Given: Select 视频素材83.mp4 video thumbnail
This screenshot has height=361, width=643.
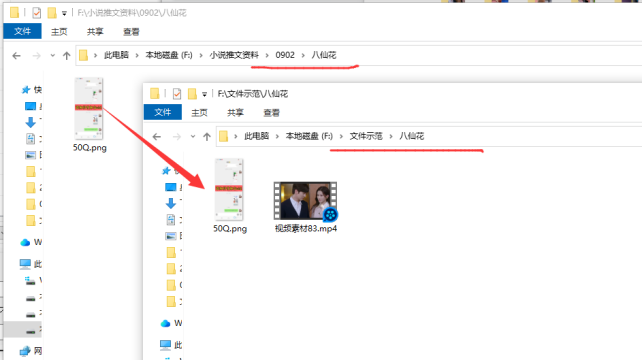Looking at the screenshot, I should 306,201.
